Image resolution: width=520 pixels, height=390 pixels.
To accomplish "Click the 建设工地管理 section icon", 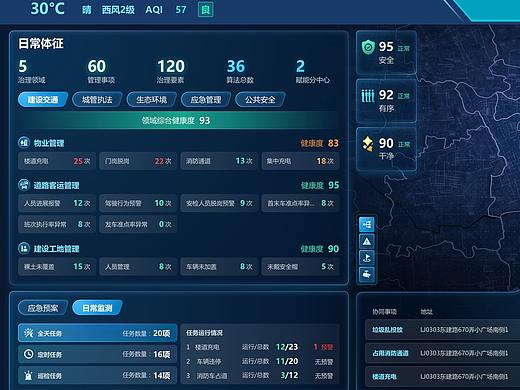I will (x=24, y=248).
